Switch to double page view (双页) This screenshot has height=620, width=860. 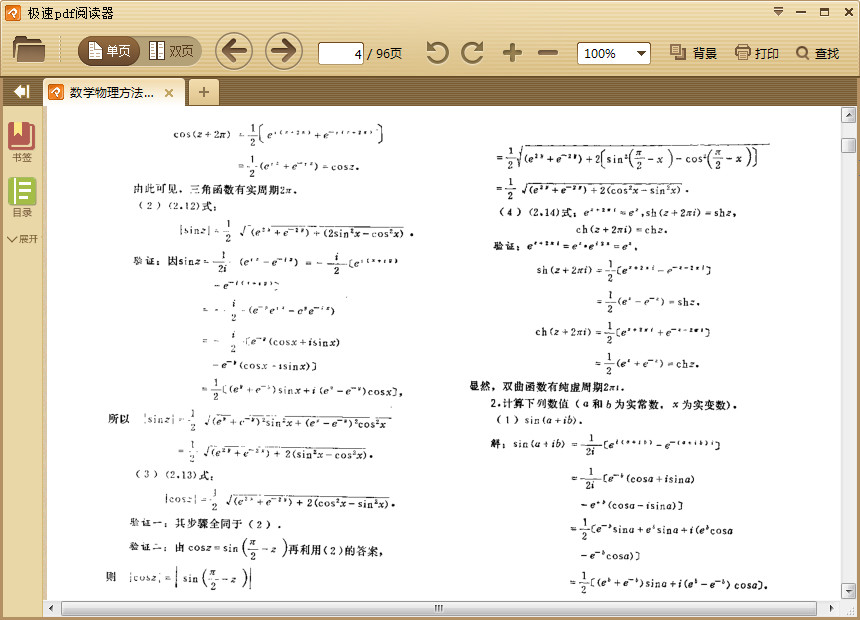pyautogui.click(x=171, y=52)
